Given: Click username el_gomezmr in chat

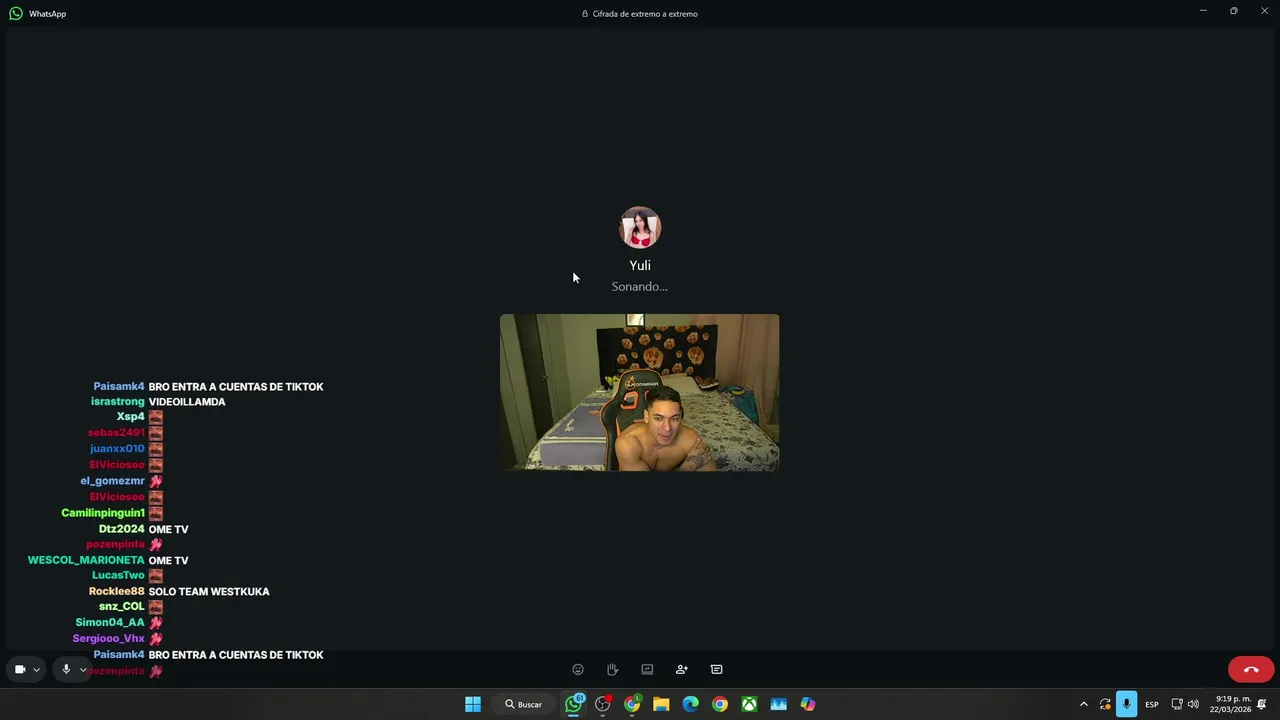Looking at the screenshot, I should tap(113, 481).
